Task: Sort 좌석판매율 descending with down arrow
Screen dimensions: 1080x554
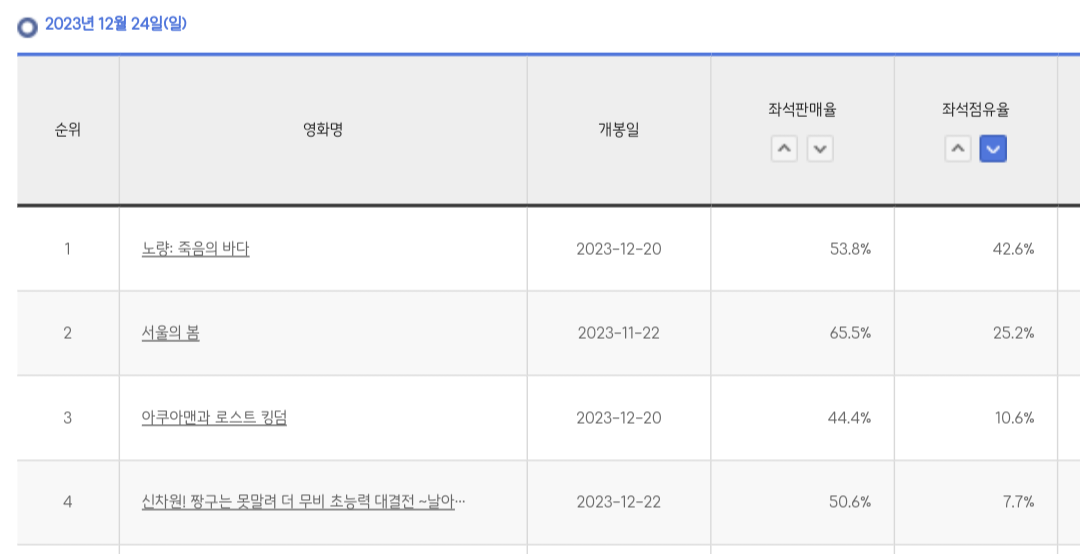Action: (x=820, y=149)
